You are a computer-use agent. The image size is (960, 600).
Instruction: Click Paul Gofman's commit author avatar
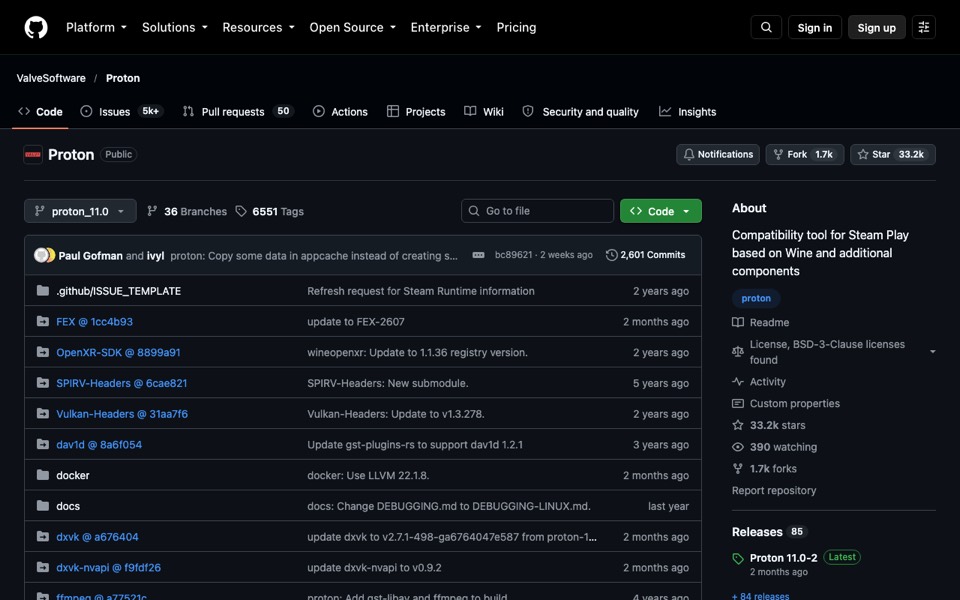41,255
